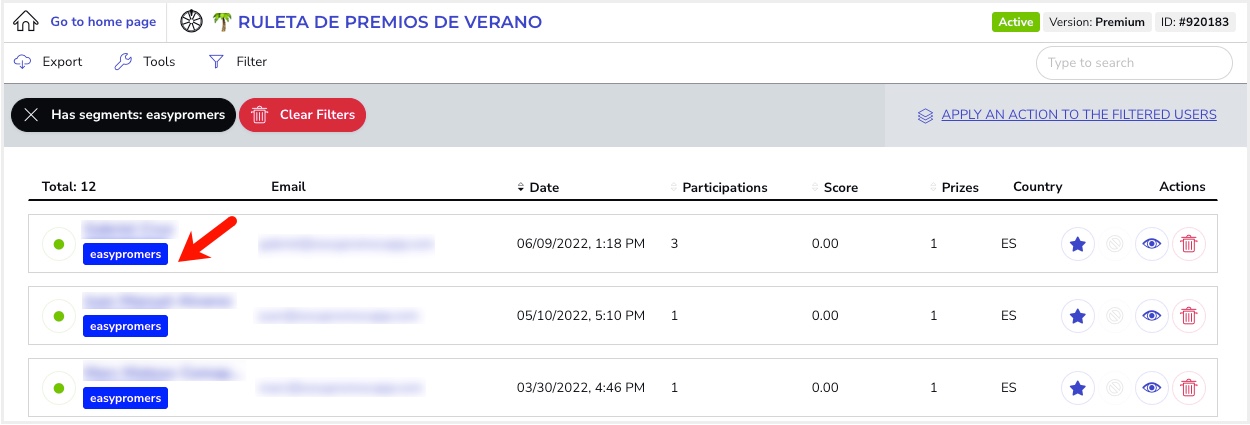Image resolution: width=1250 pixels, height=425 pixels.
Task: Star the 03/30/2022 participant row
Action: click(x=1078, y=387)
